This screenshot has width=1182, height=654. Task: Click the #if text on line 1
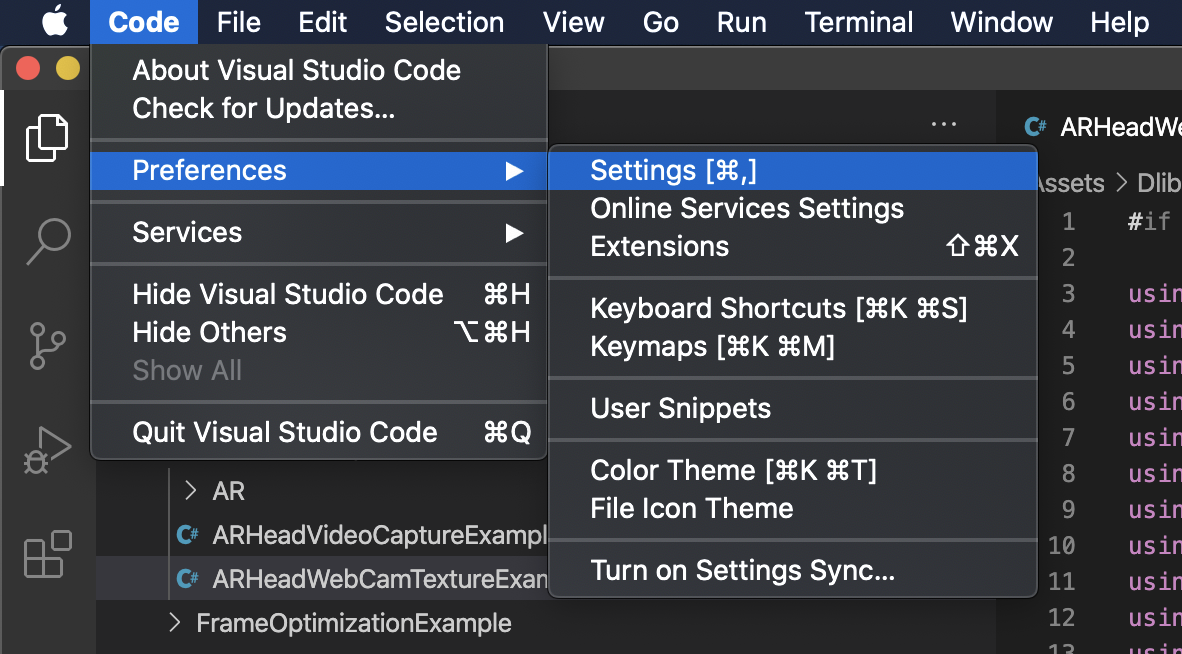click(x=1149, y=222)
